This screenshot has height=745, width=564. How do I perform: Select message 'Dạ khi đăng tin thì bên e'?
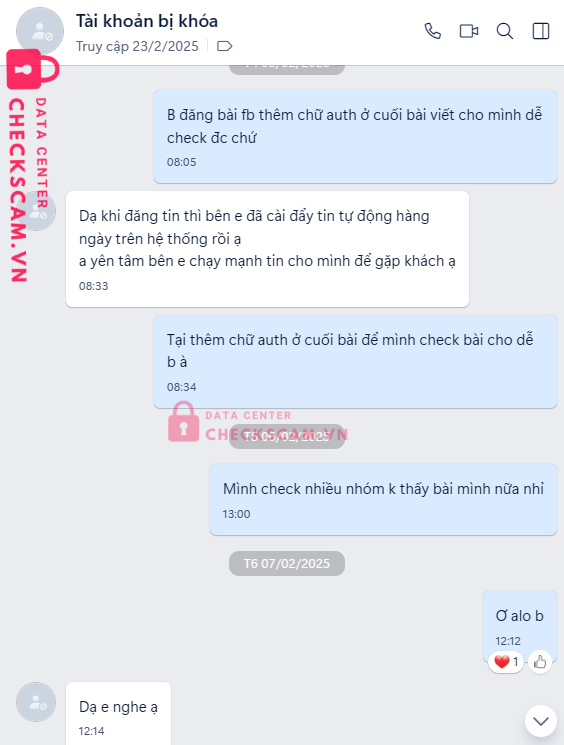pyautogui.click(x=268, y=249)
